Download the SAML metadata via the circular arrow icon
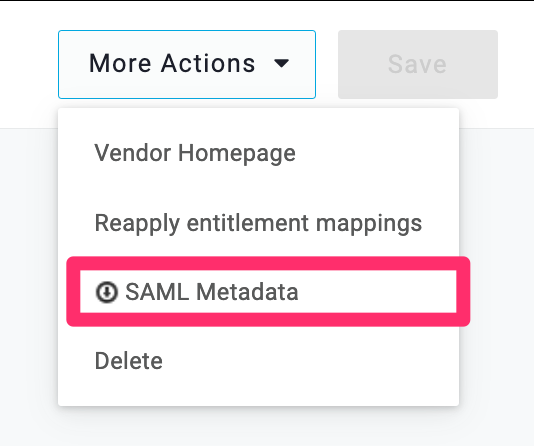 point(107,292)
